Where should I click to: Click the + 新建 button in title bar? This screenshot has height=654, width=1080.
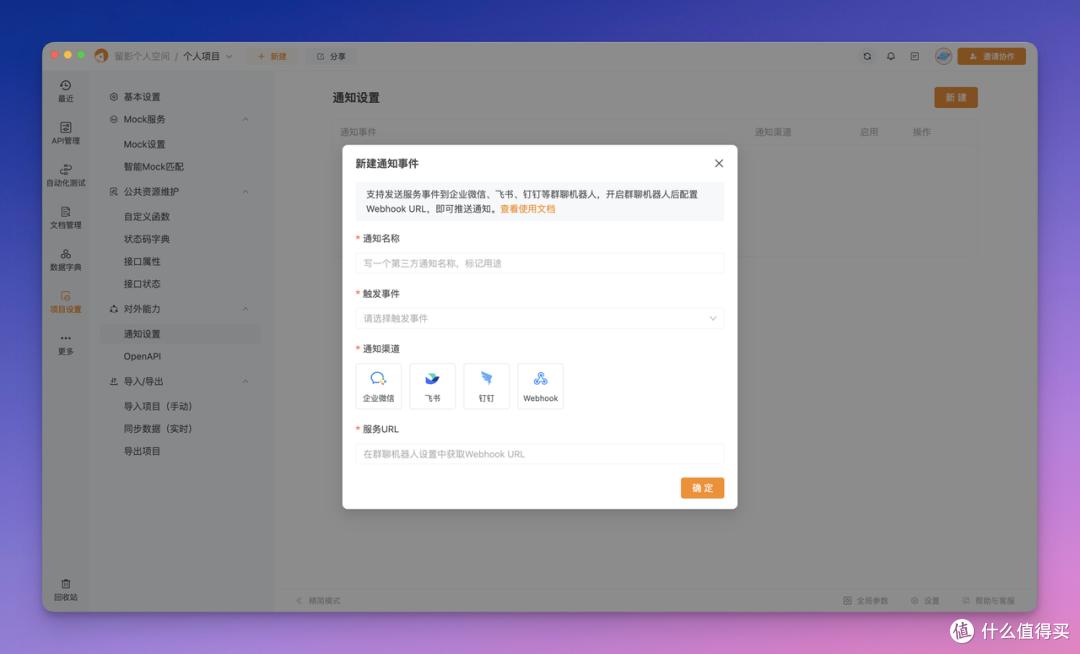pos(272,56)
